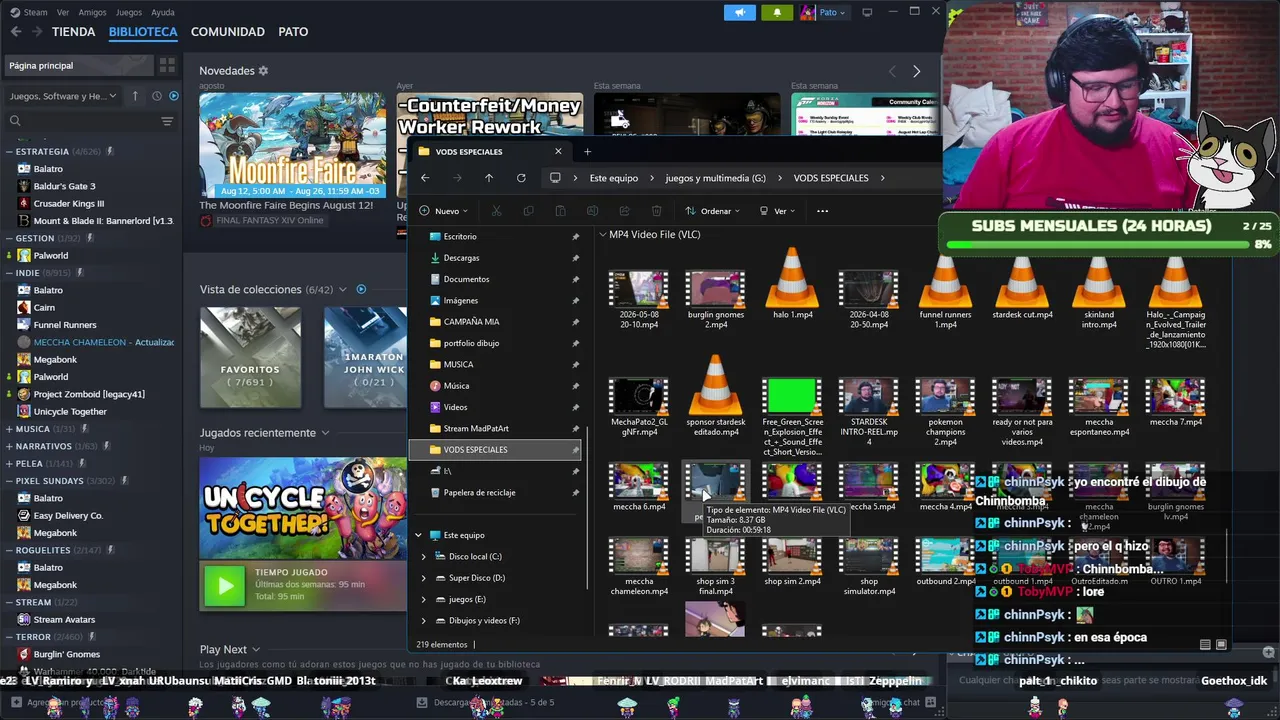
Task: Open Steam library category dropdown
Action: click(62, 96)
